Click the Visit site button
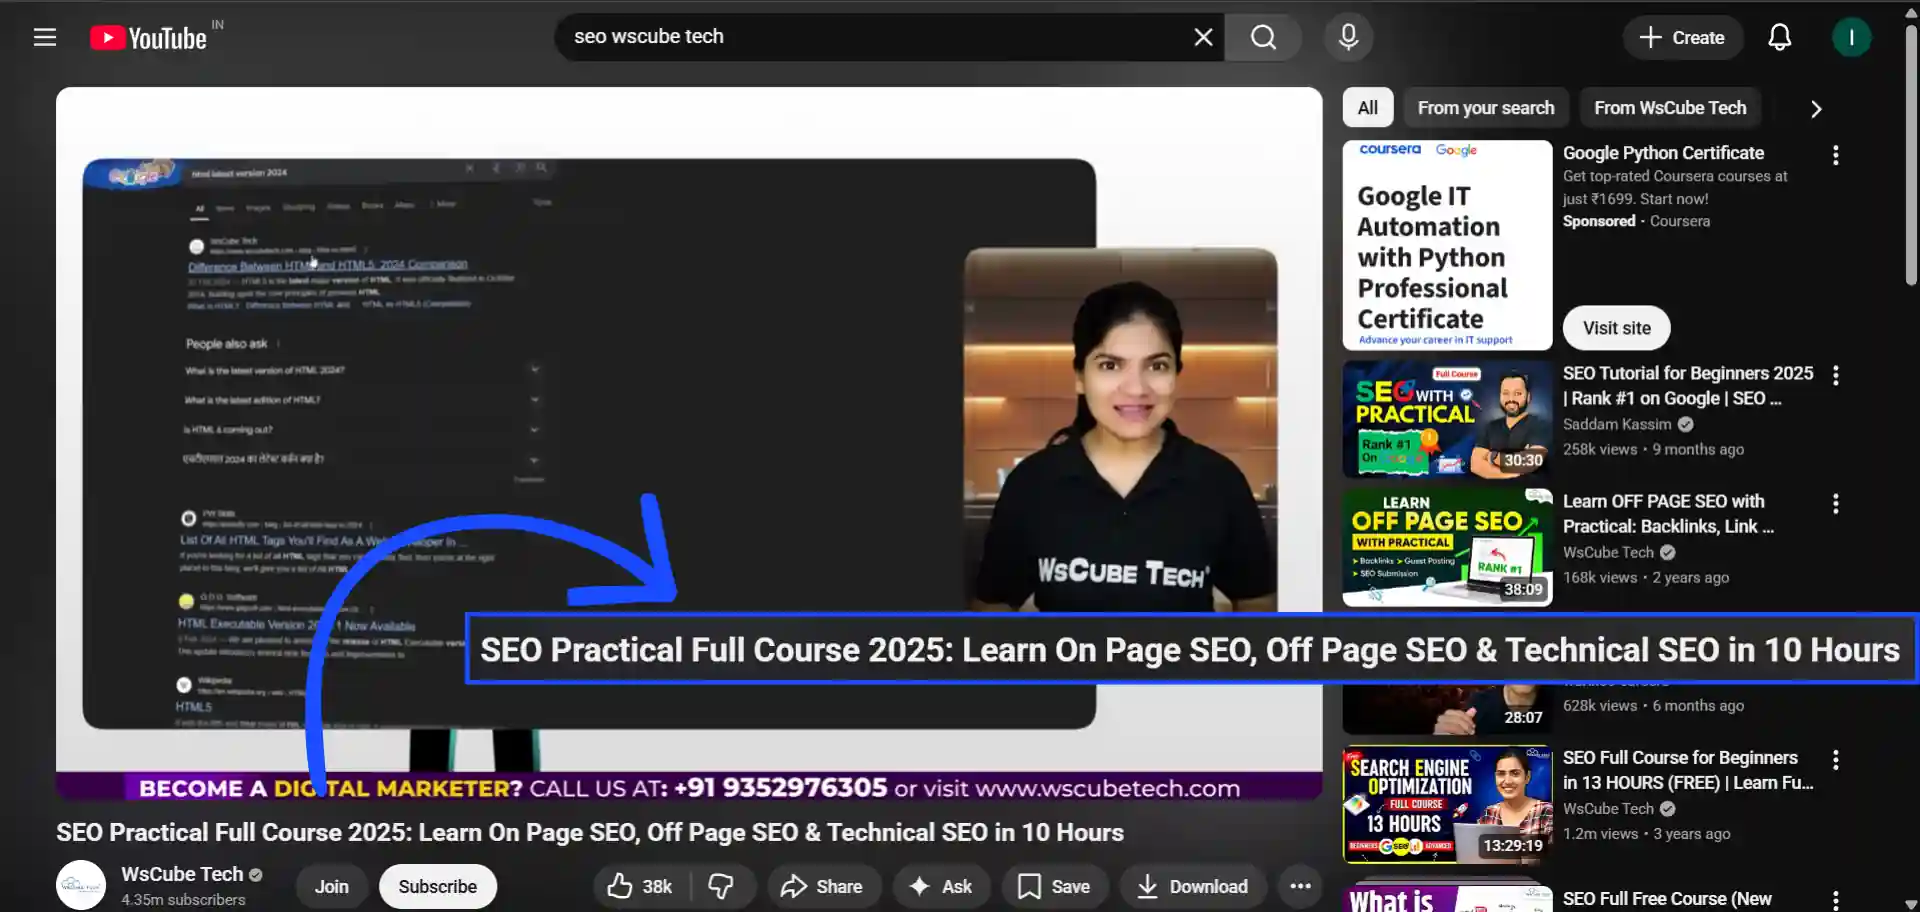The height and width of the screenshot is (912, 1920). (1616, 328)
